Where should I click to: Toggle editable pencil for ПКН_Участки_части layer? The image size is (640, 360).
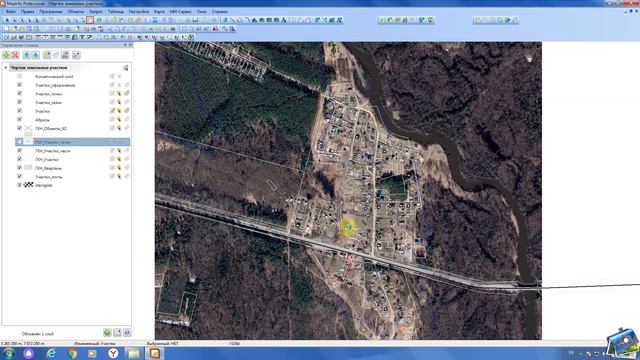point(112,151)
